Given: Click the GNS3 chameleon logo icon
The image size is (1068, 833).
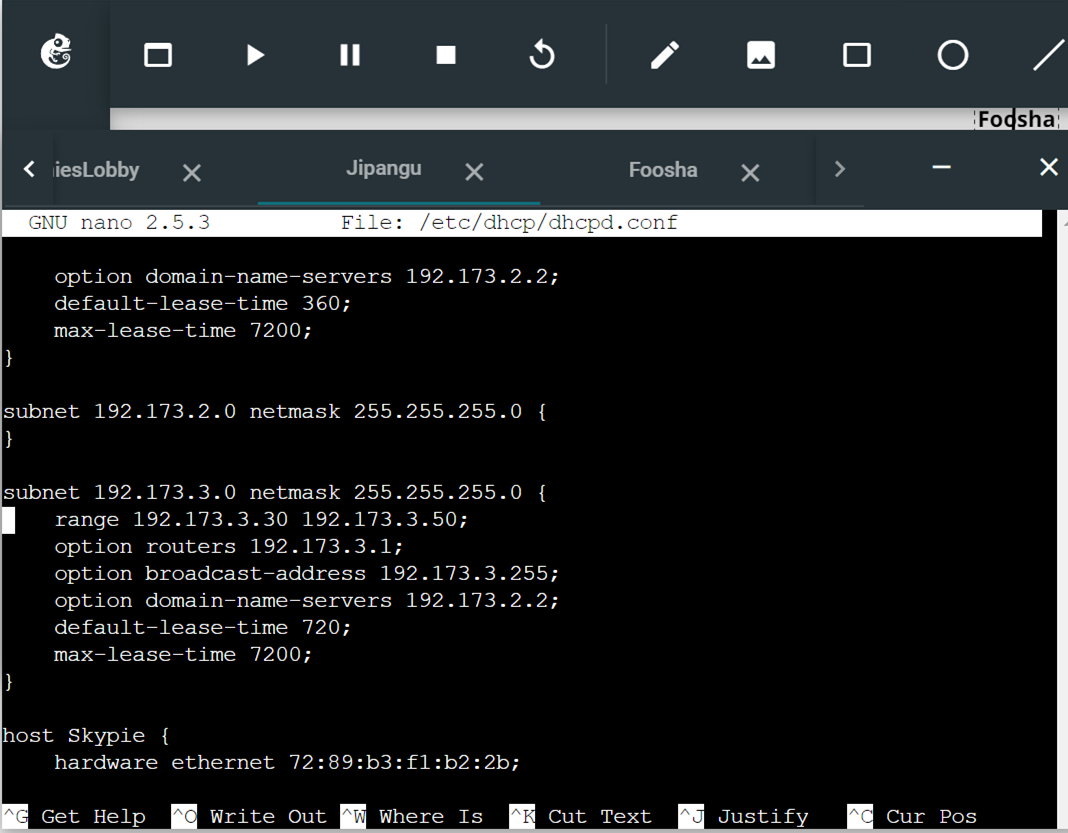Looking at the screenshot, I should point(56,52).
